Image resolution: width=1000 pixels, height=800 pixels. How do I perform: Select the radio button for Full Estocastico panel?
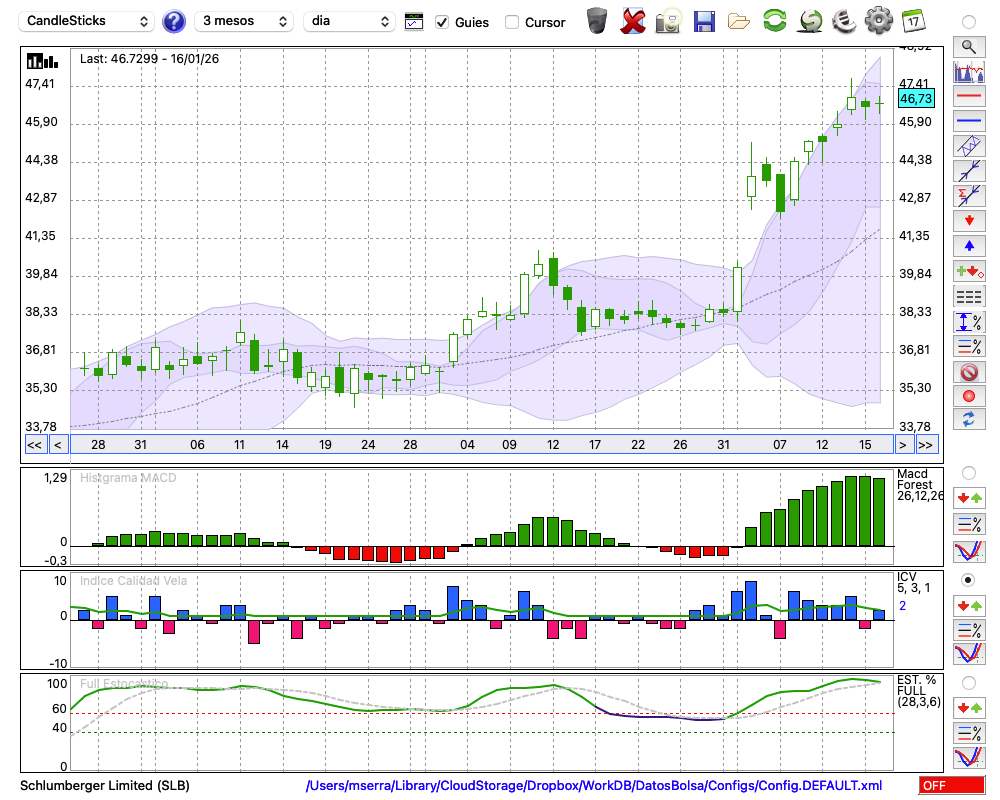pyautogui.click(x=968, y=682)
